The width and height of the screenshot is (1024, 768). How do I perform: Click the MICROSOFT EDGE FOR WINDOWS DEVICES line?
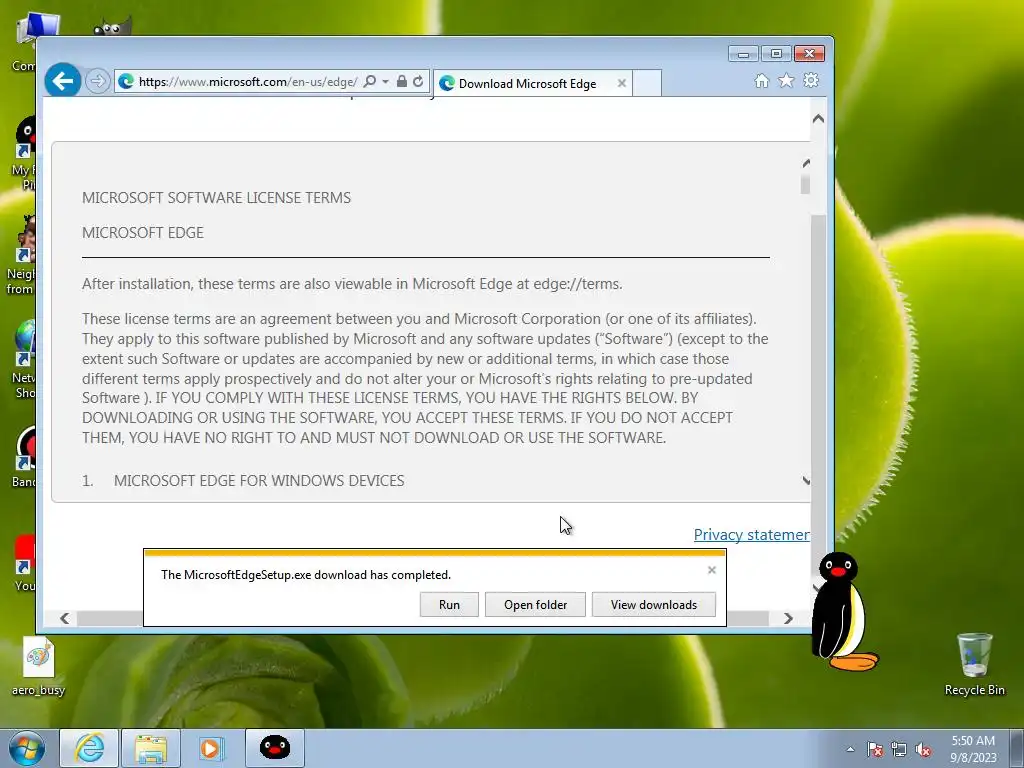tap(259, 481)
